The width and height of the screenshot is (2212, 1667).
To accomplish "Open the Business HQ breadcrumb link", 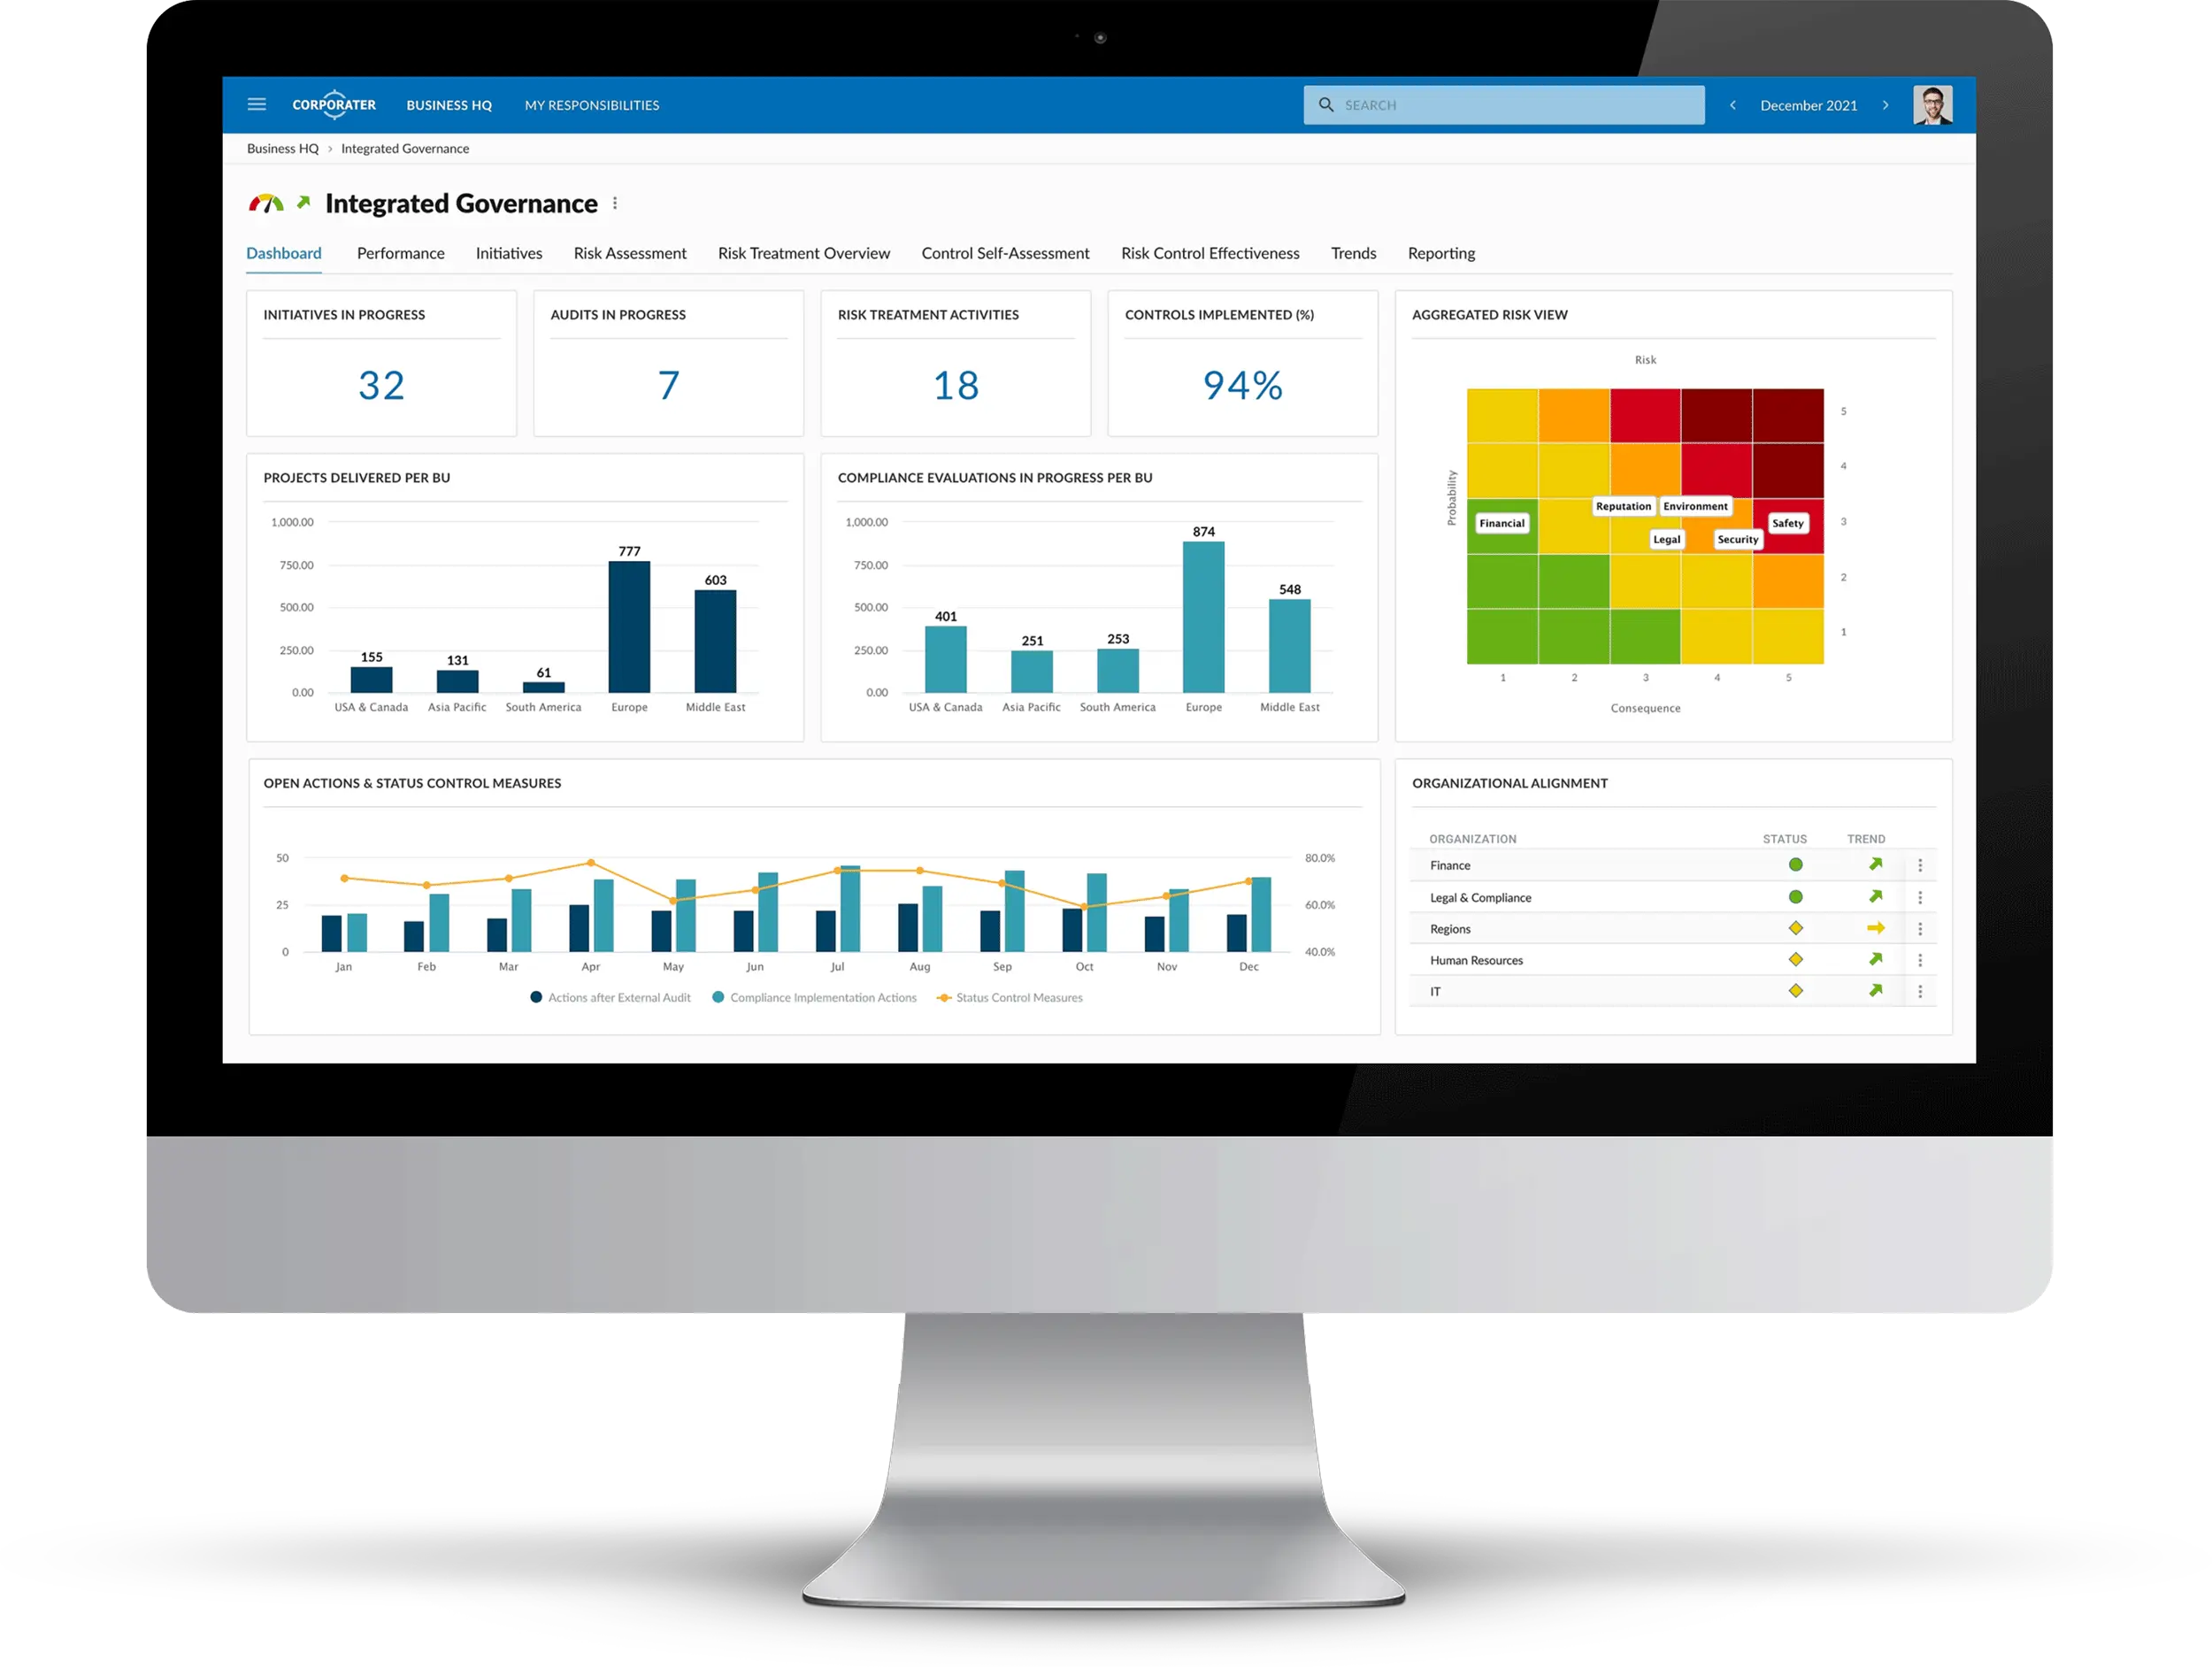I will (286, 147).
